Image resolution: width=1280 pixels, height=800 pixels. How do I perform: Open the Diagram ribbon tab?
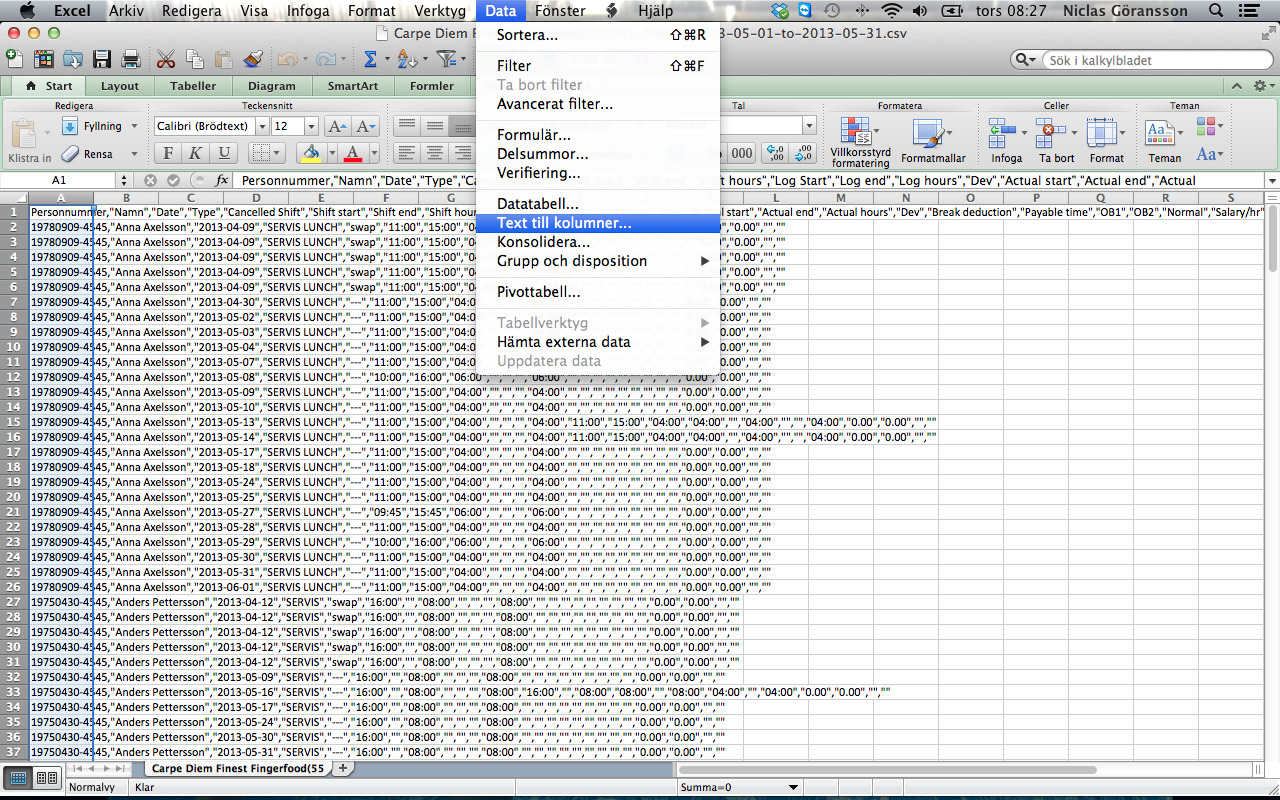tap(272, 86)
